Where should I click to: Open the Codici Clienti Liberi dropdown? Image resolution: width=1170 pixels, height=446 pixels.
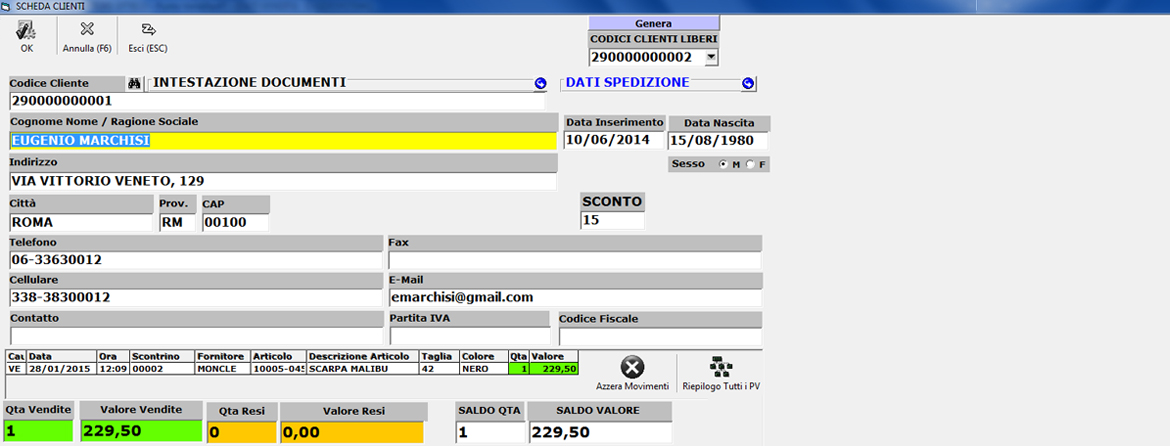(x=711, y=57)
